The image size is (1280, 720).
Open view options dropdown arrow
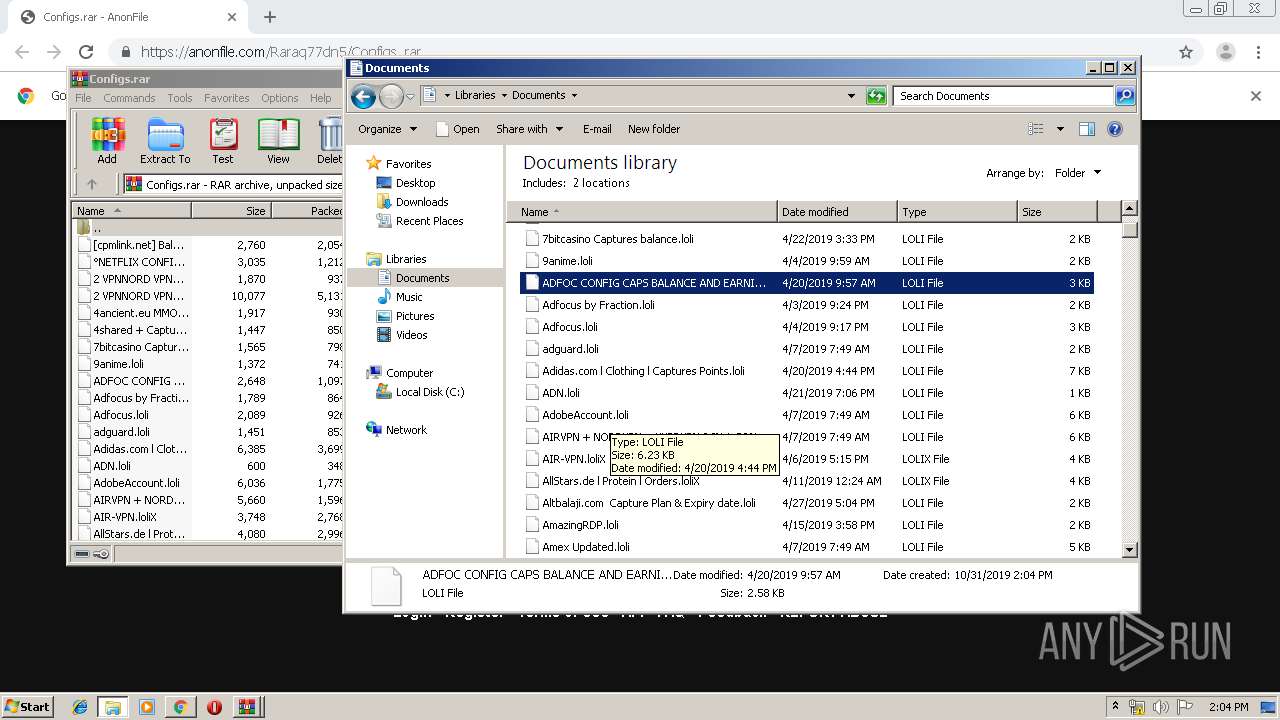pyautogui.click(x=1060, y=129)
